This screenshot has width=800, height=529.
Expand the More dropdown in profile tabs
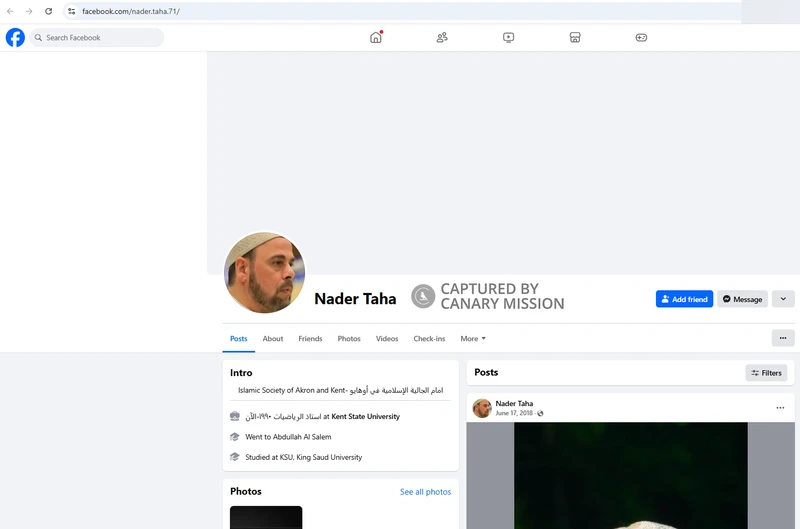pyautogui.click(x=473, y=339)
